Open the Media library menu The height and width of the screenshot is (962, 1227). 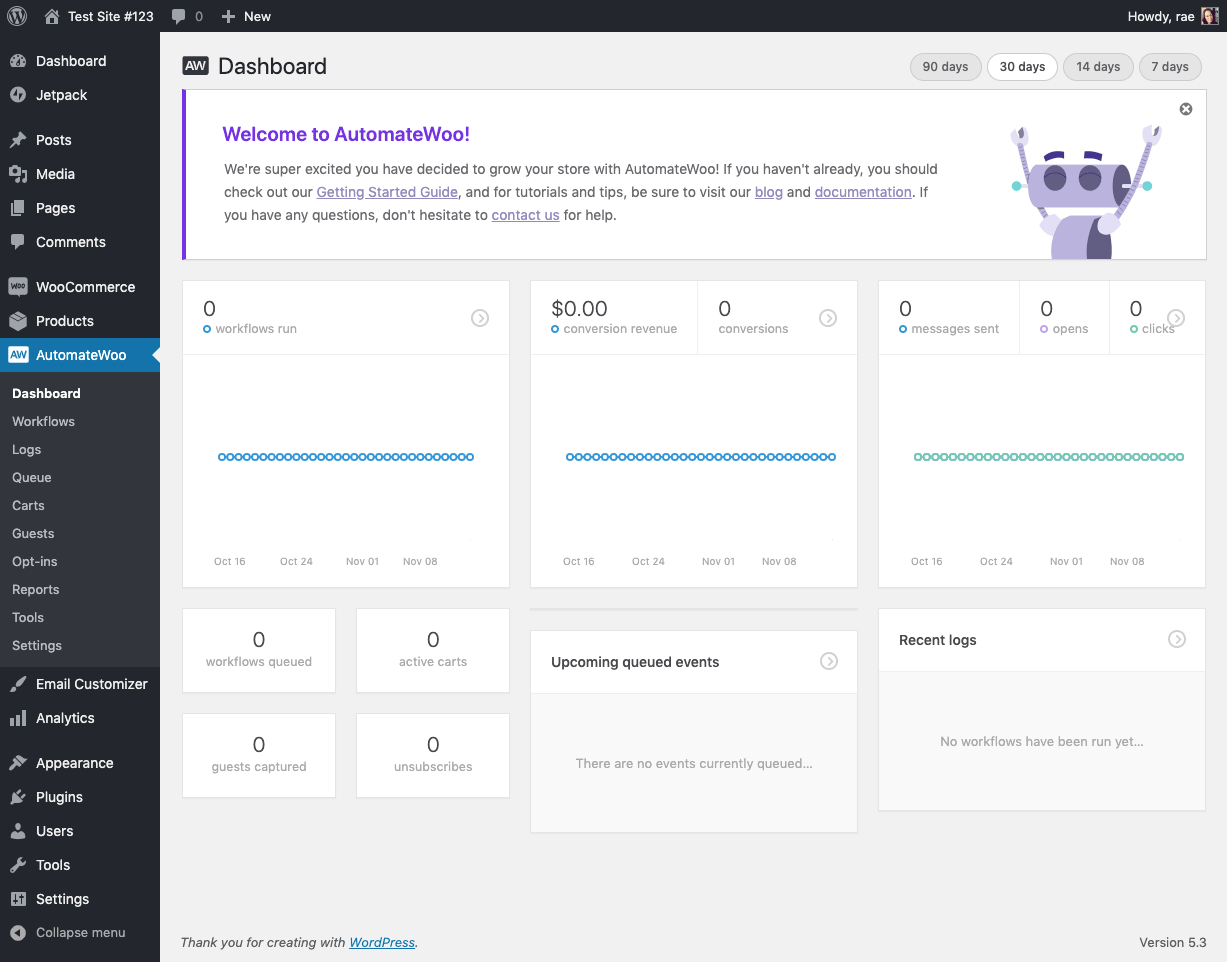pos(80,174)
